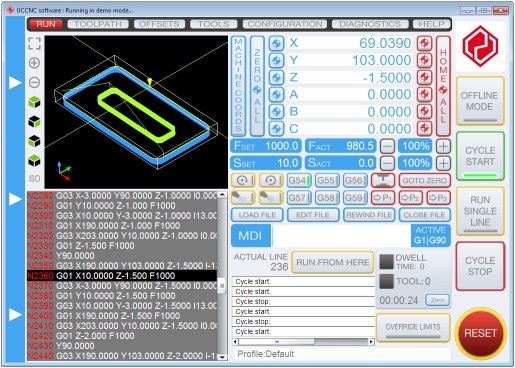Screen dimensions: 515x368
Task: Click the LOAD FILE button
Action: 257,215
